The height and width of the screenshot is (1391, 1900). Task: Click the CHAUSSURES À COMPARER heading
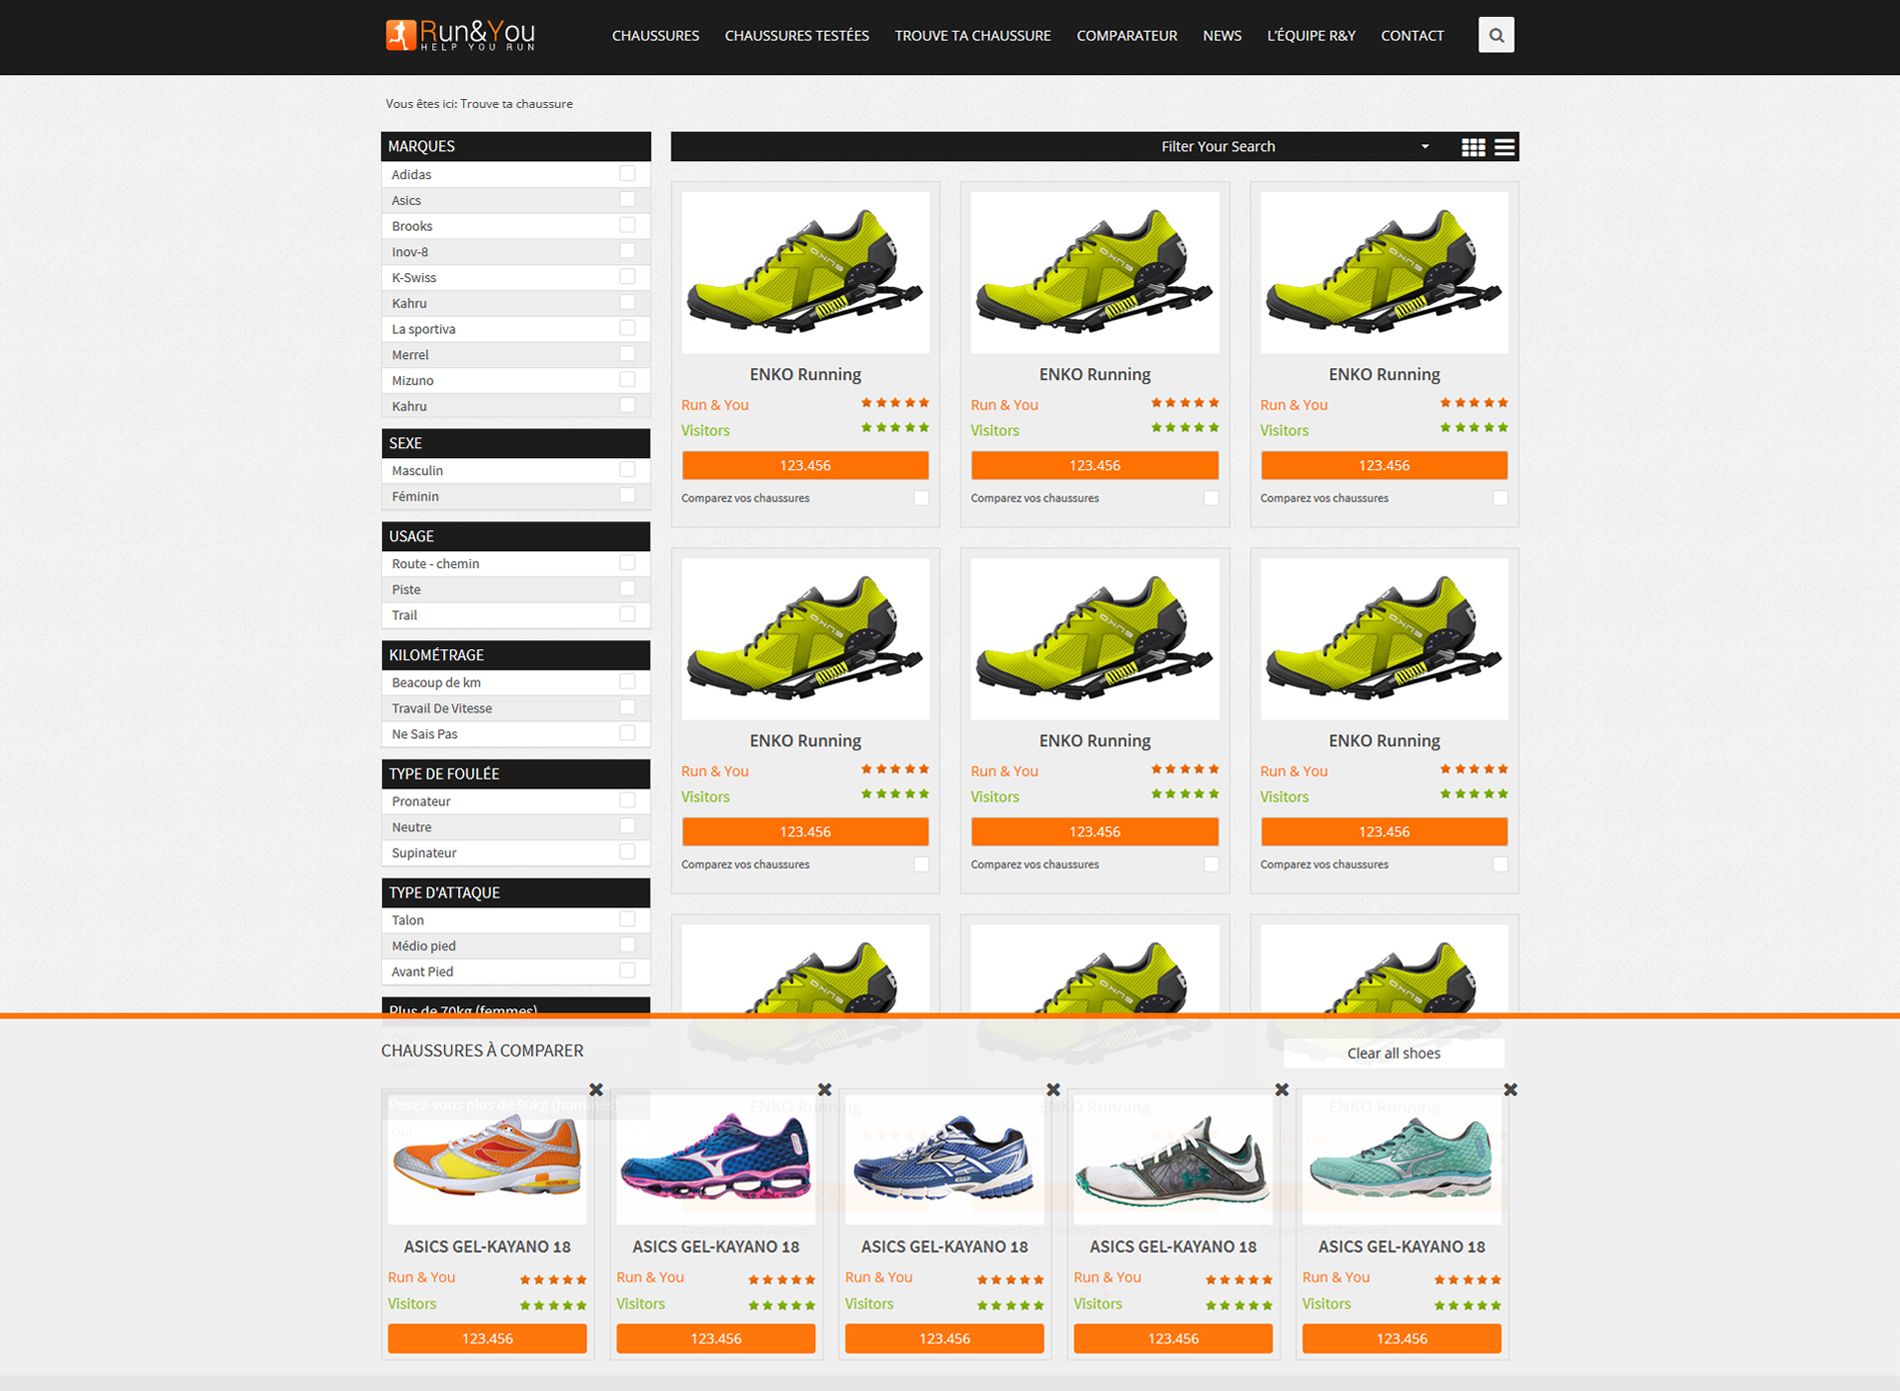pos(482,1051)
